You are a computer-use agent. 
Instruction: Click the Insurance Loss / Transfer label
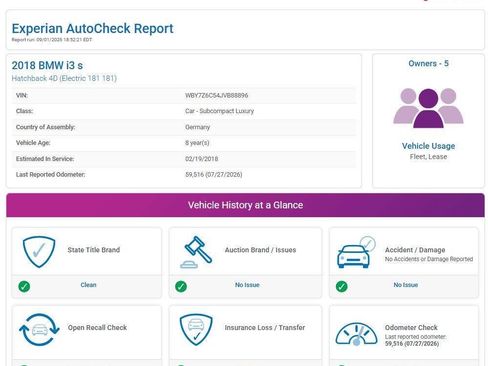pos(265,328)
